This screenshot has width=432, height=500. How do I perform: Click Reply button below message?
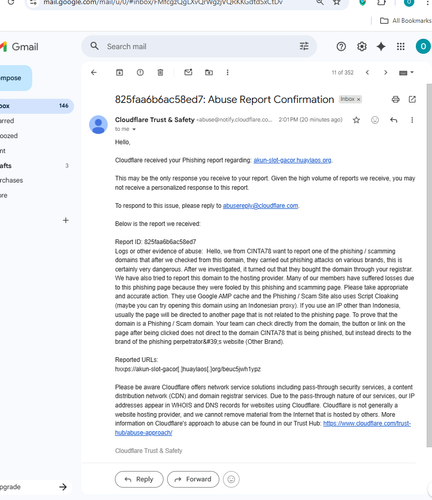point(139,479)
